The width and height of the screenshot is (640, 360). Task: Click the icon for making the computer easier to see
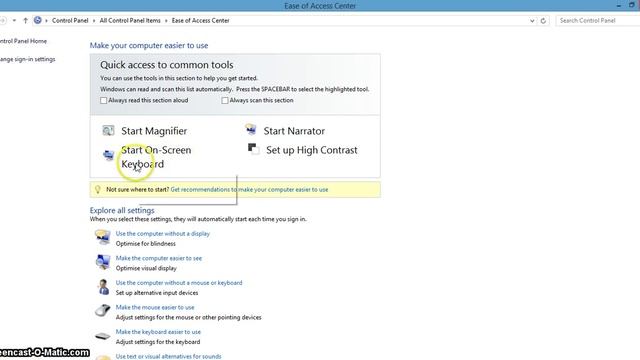click(103, 262)
